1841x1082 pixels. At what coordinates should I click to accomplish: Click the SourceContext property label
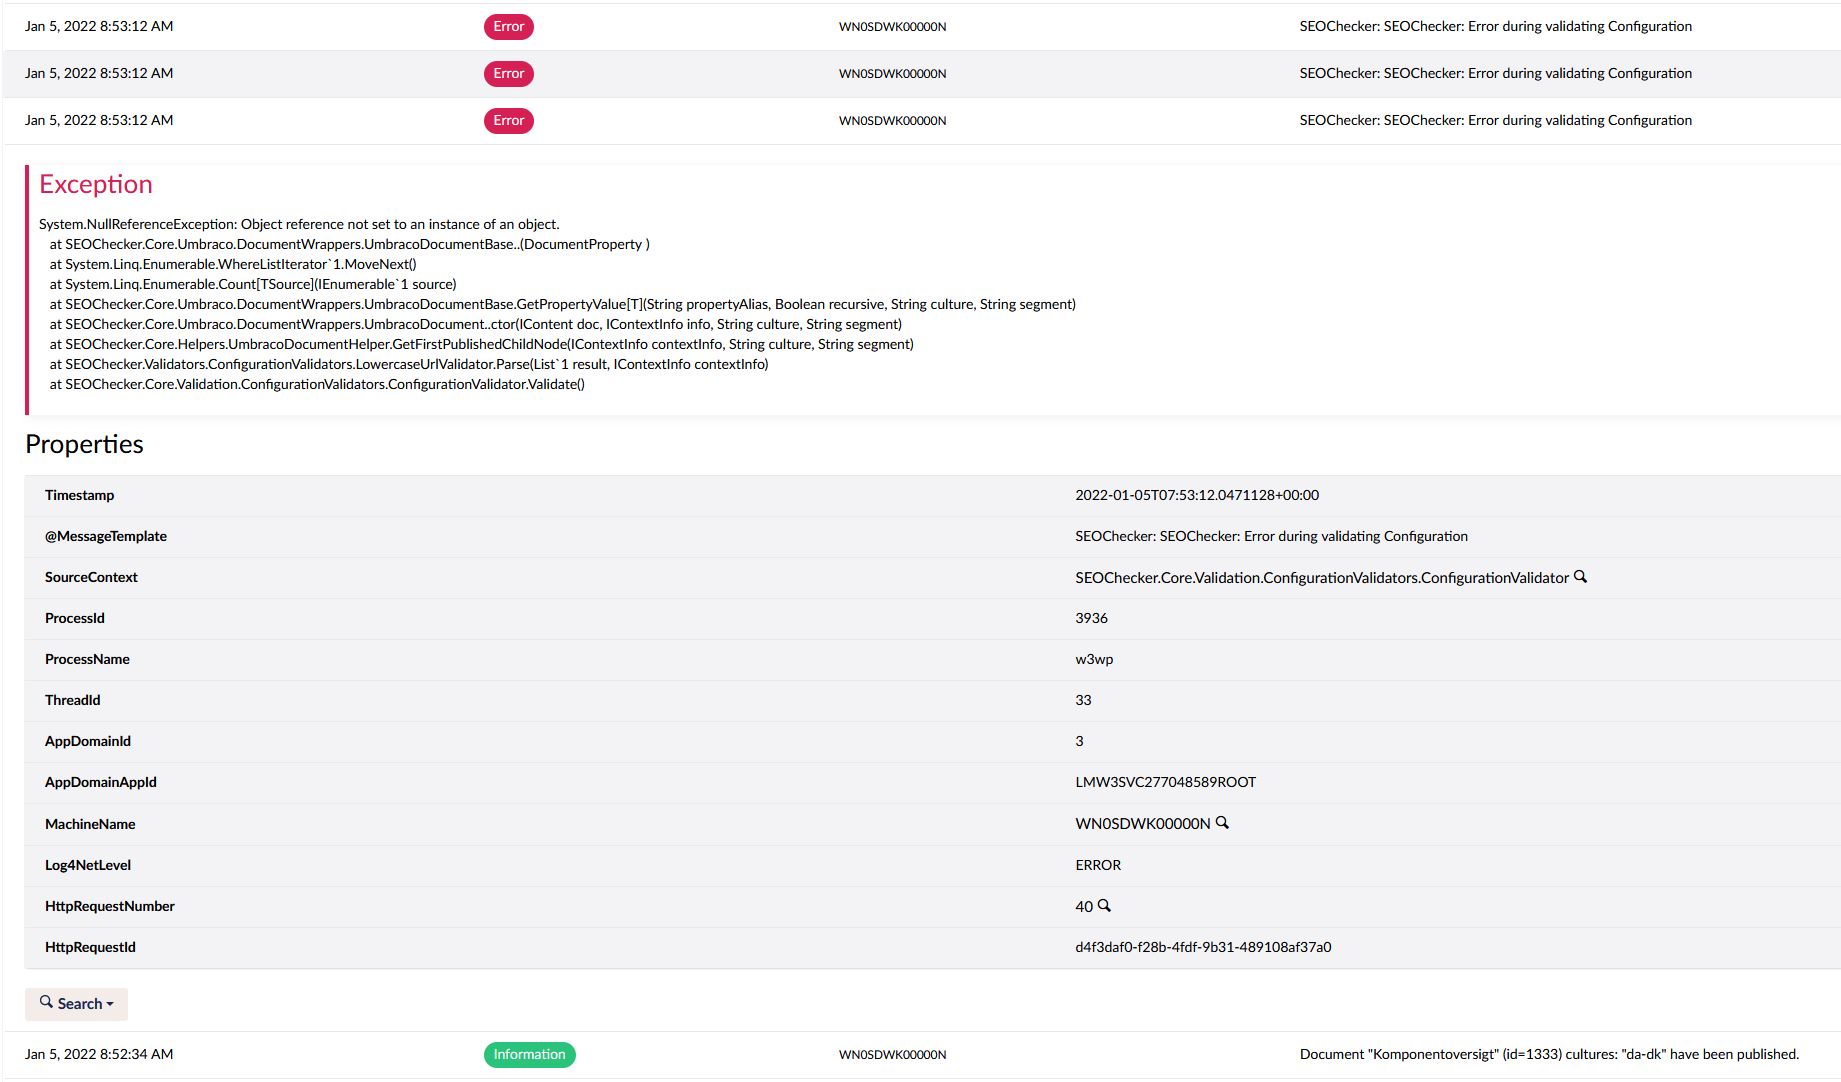click(x=91, y=577)
